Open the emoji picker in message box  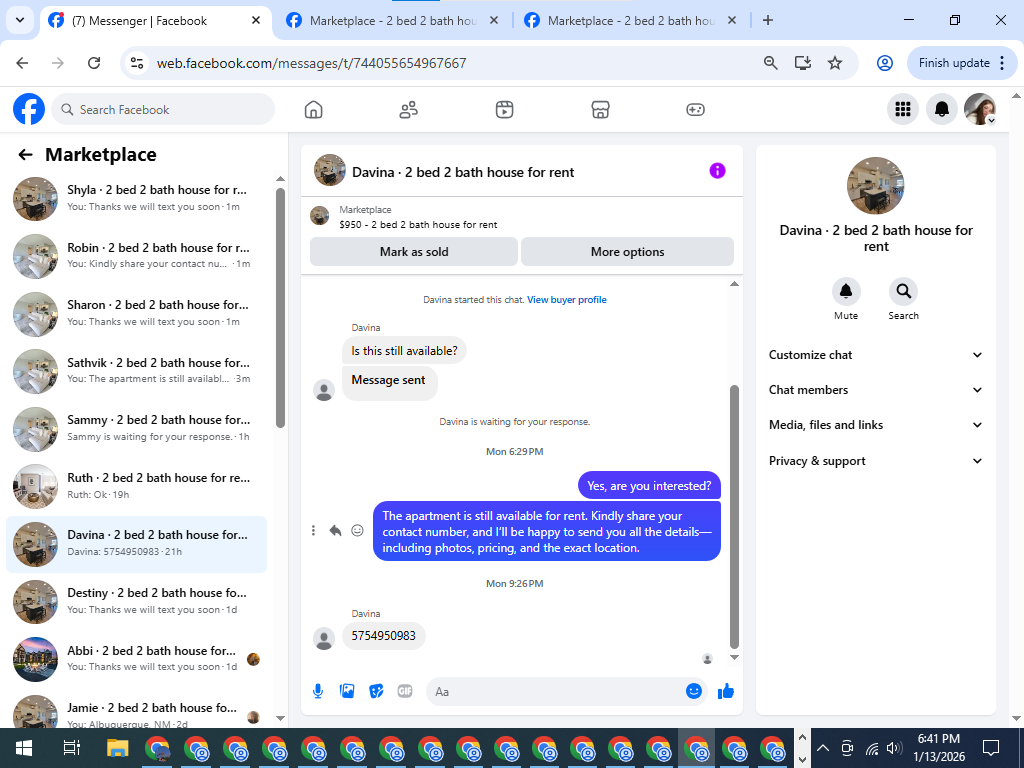(x=694, y=691)
